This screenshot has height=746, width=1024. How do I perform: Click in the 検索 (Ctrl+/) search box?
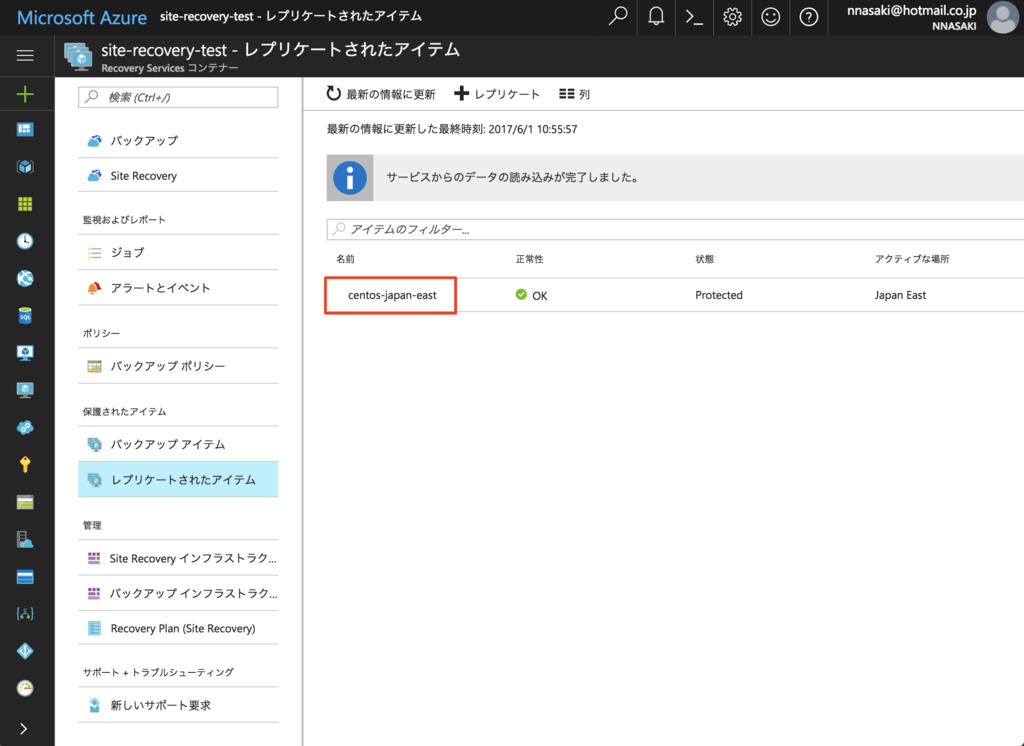click(178, 97)
